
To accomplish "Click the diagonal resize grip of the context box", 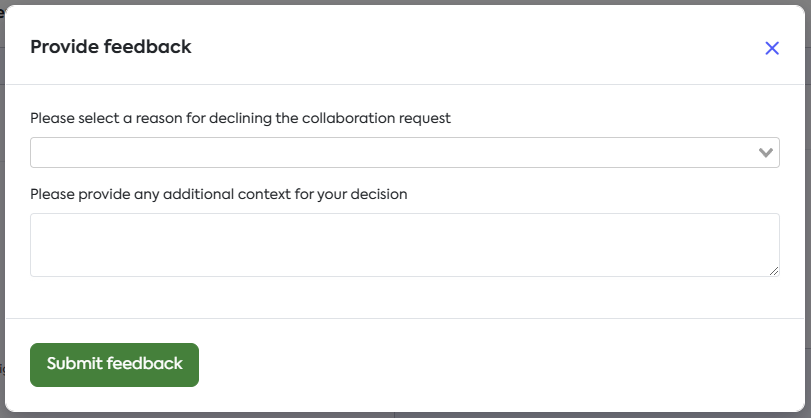I will tap(773, 270).
